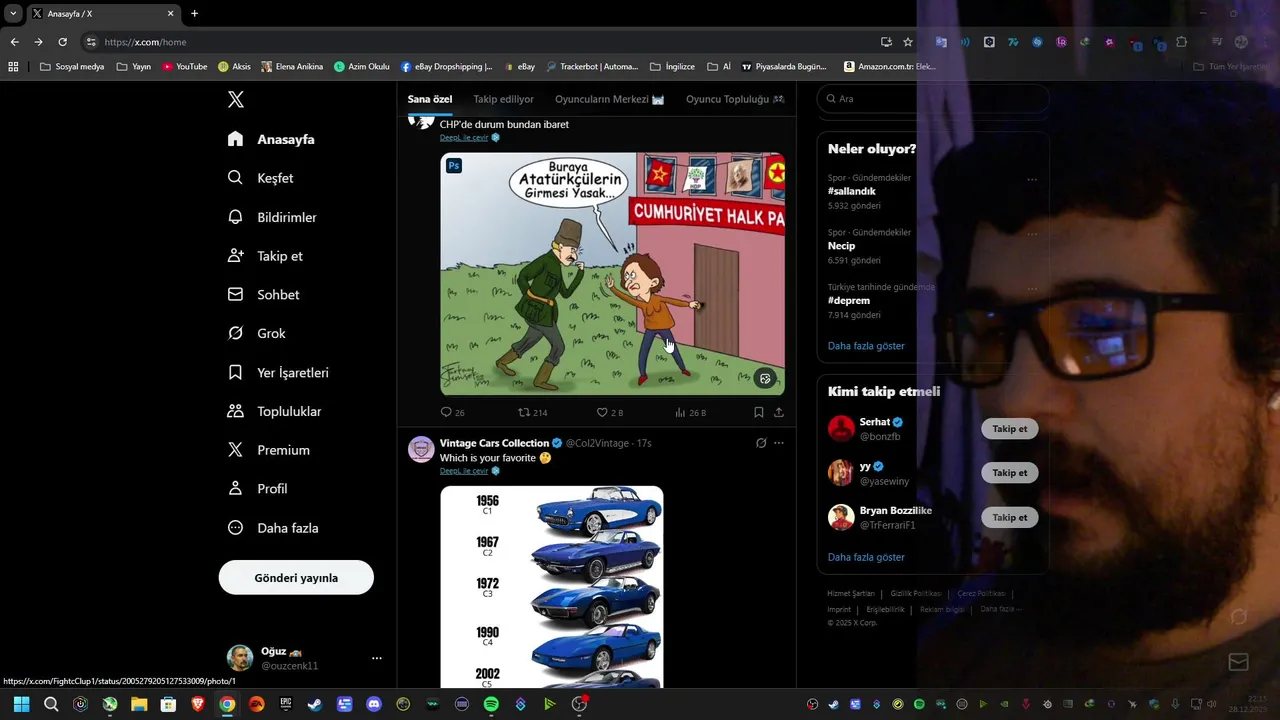
Task: Open #deprem trending topic
Action: (x=849, y=300)
